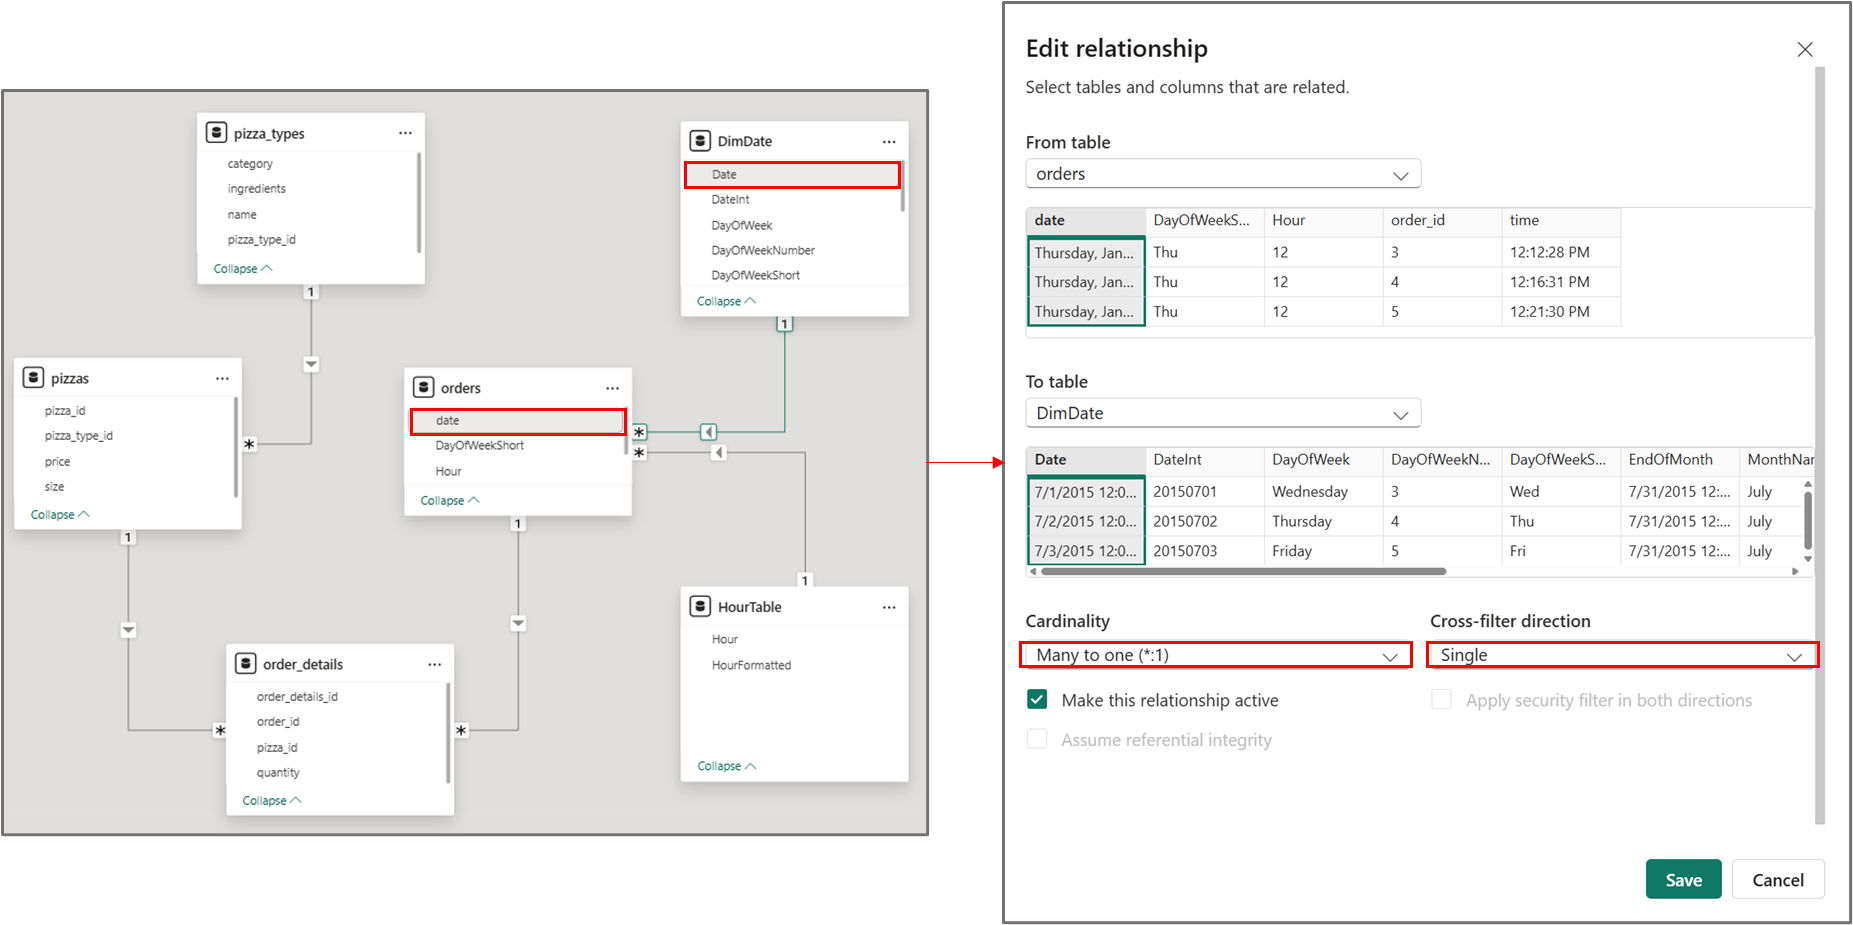Cancel editing the relationship
The height and width of the screenshot is (925, 1853).
coord(1778,880)
